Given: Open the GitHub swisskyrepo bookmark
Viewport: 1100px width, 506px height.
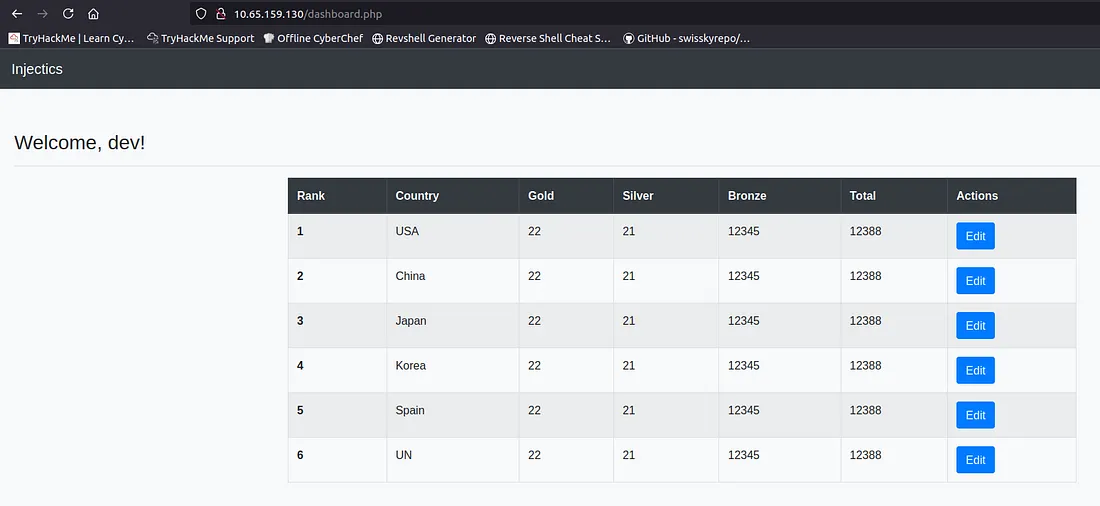Looking at the screenshot, I should 686,38.
